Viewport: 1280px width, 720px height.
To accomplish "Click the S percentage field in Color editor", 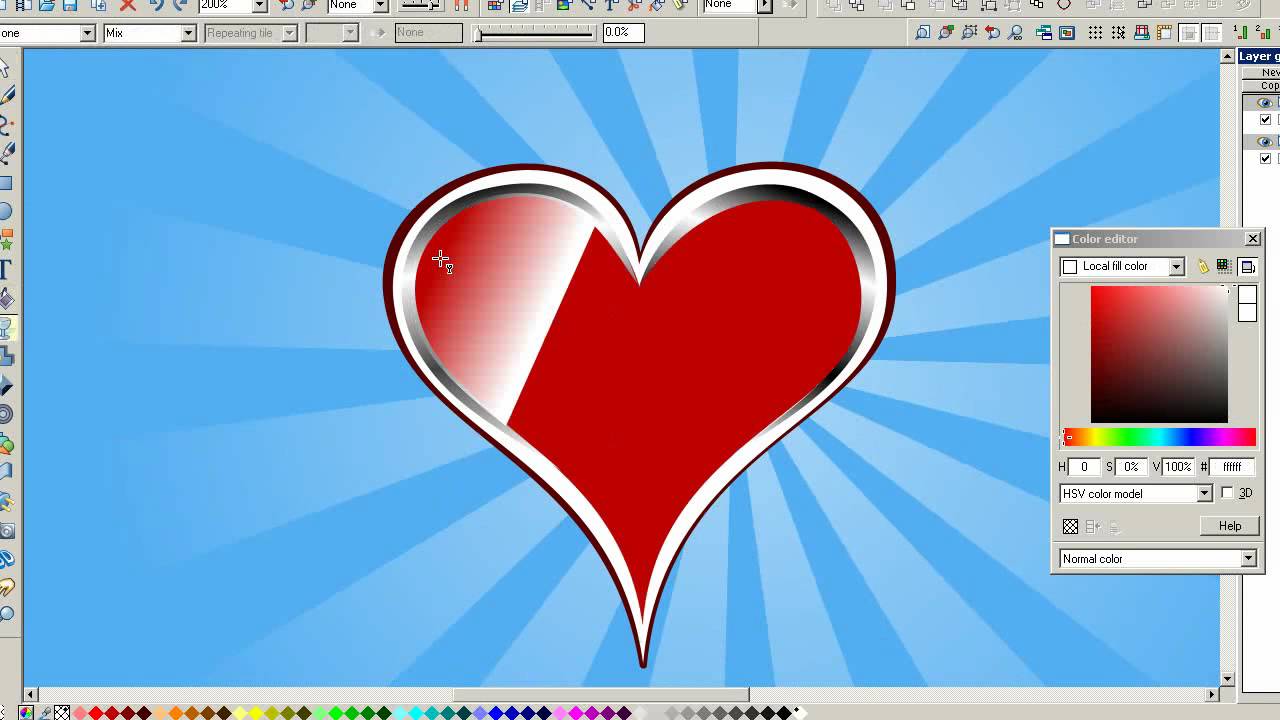I will 1131,467.
